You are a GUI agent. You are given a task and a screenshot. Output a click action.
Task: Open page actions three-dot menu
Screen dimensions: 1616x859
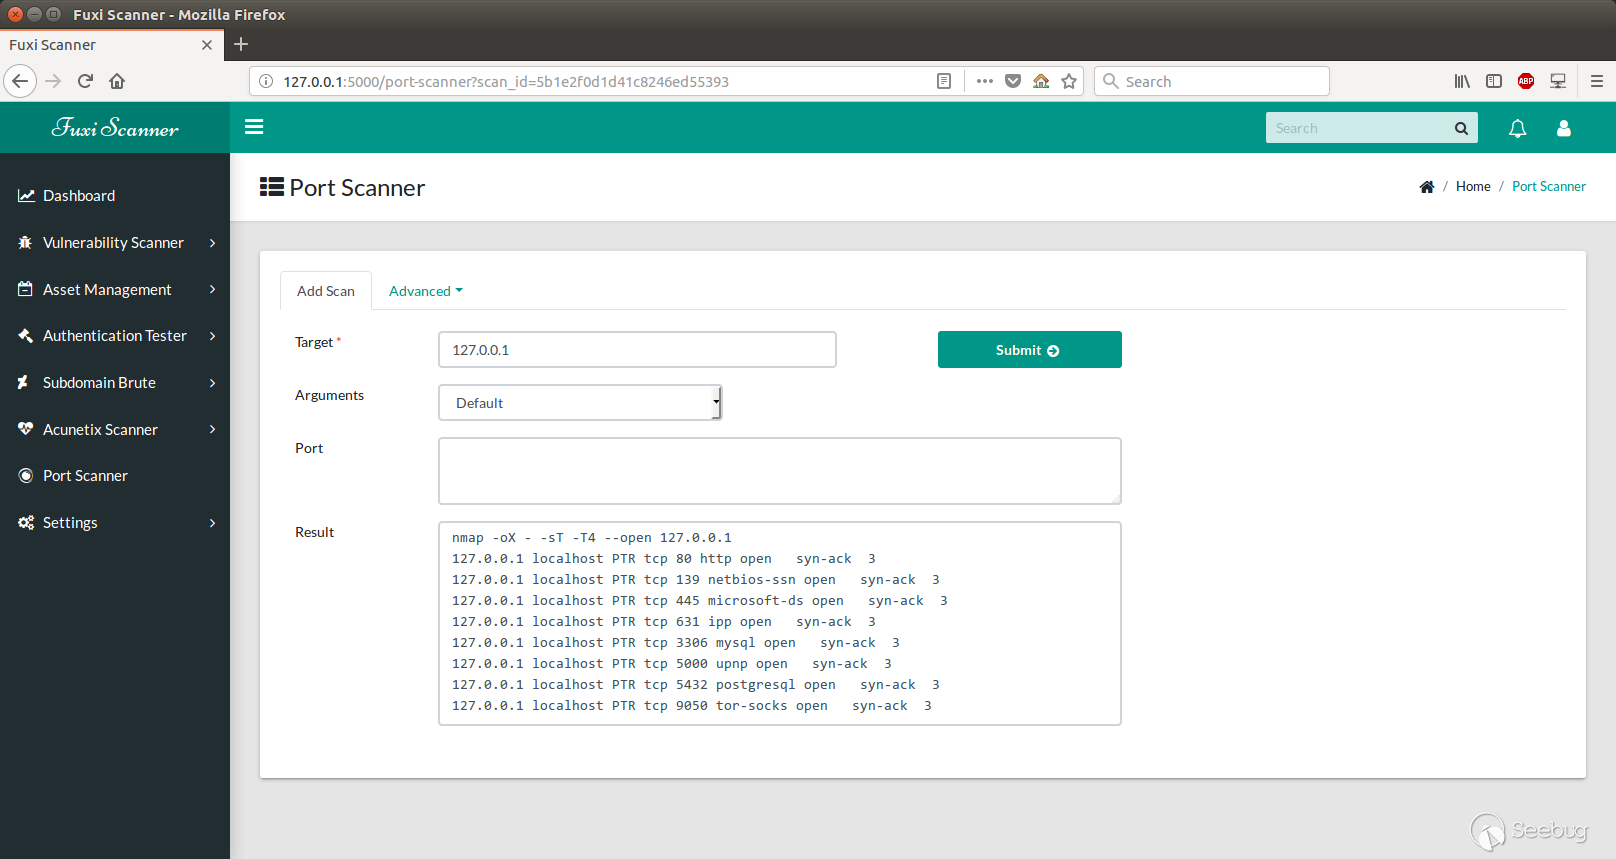(985, 81)
